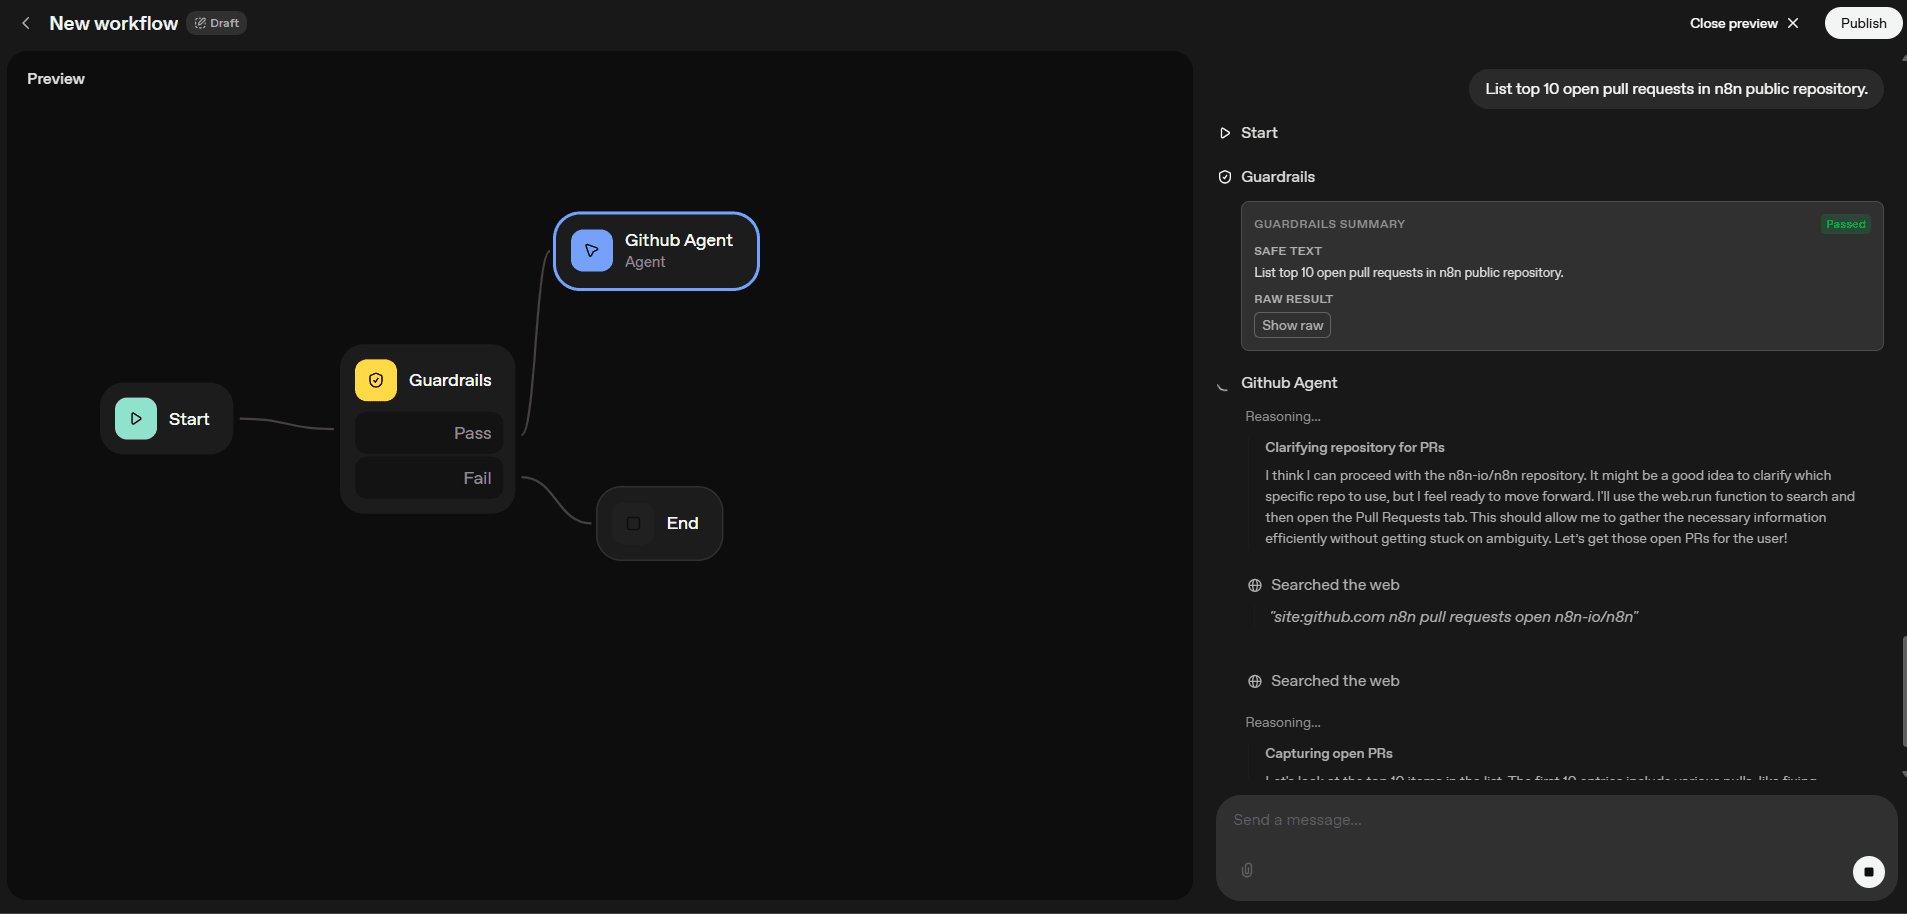Publish the workflow

coord(1863,23)
